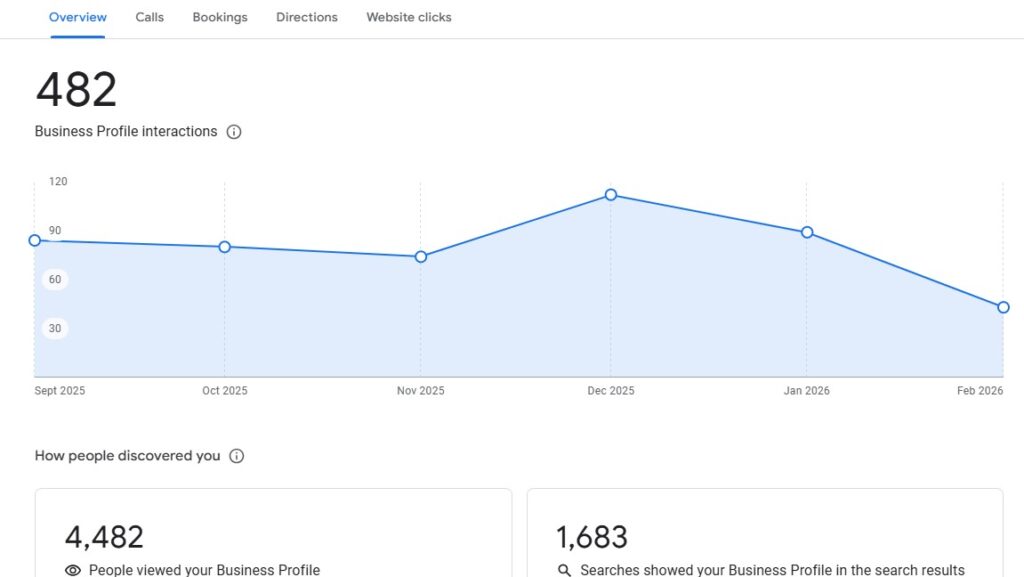
Task: Switch to the Website clicks tab
Action: pyautogui.click(x=408, y=17)
